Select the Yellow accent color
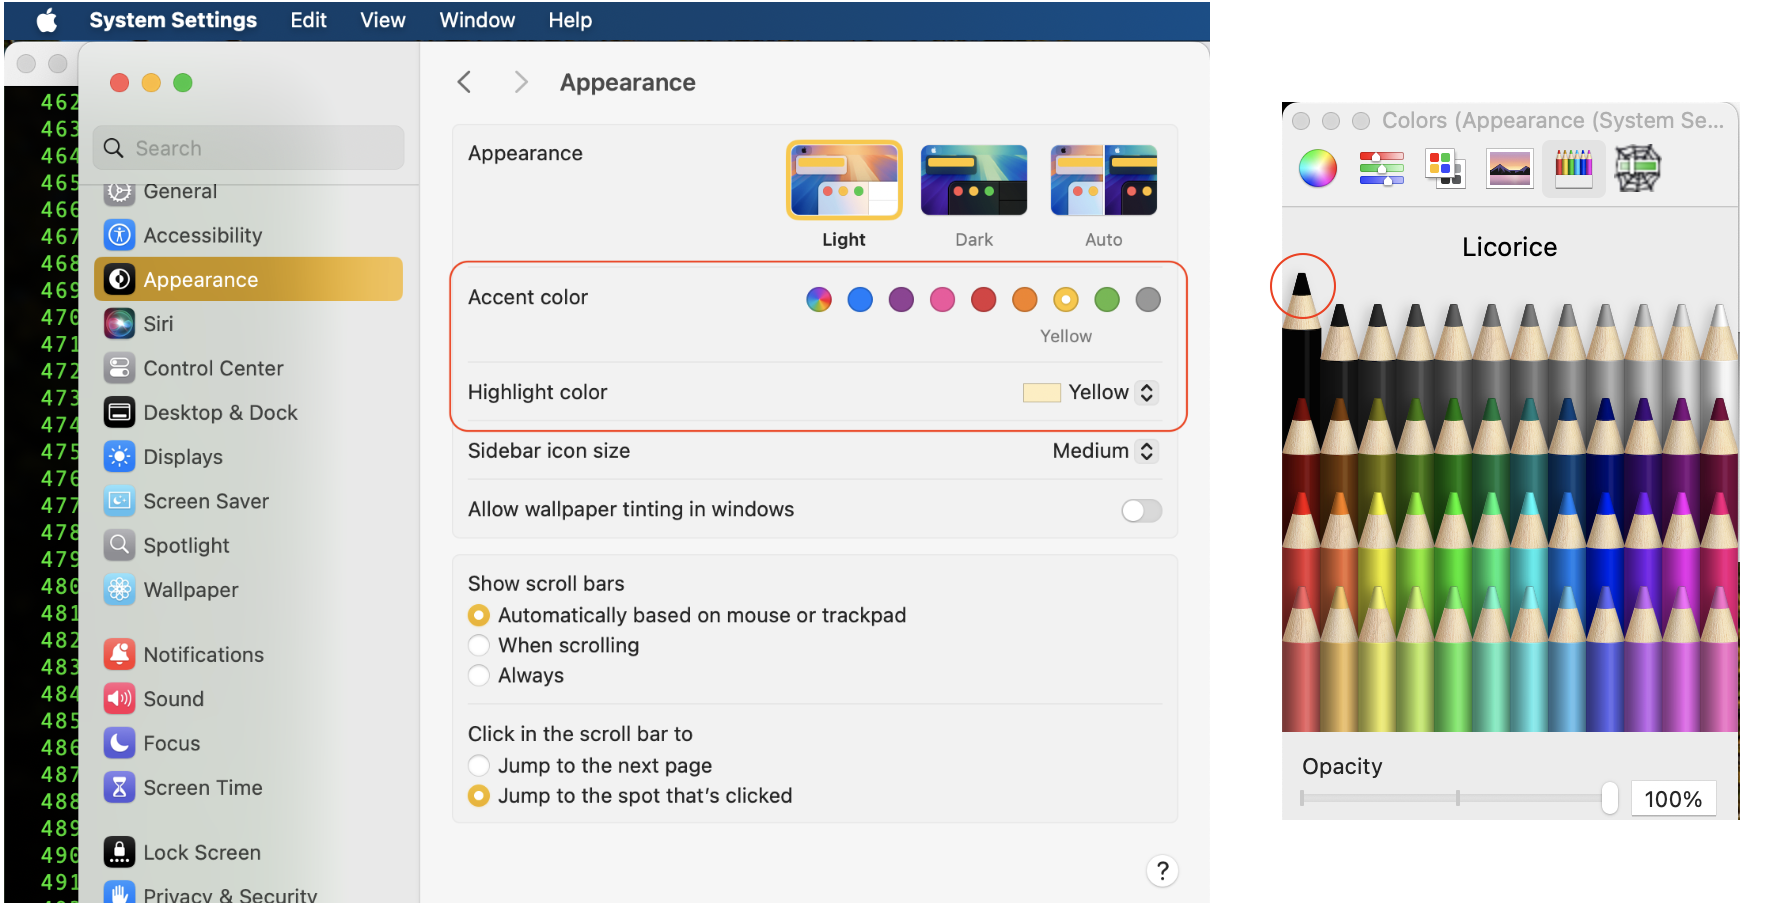This screenshot has width=1784, height=910. [x=1066, y=299]
